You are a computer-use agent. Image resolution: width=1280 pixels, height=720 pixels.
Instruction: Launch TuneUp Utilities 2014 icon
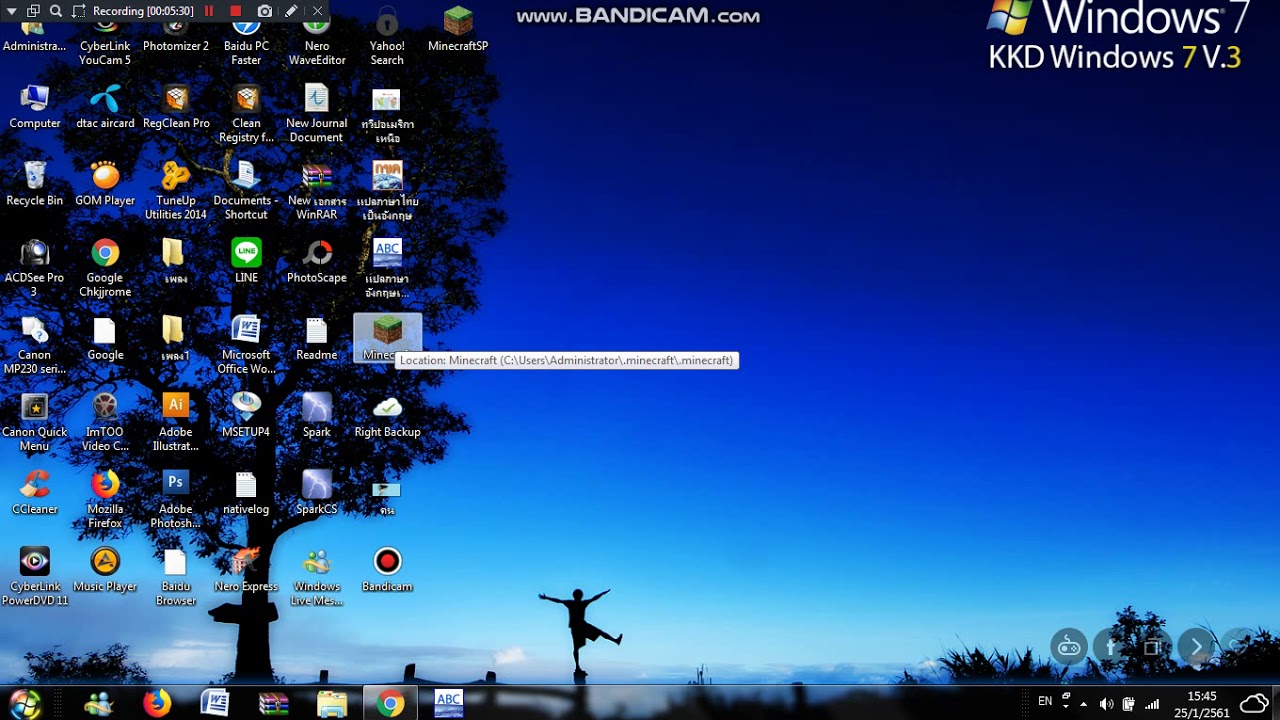176,192
